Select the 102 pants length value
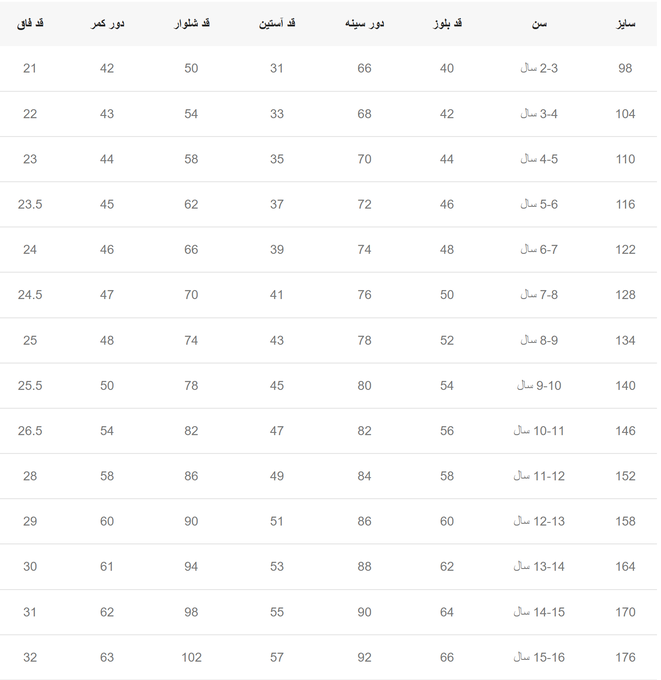This screenshot has height=680, width=661. pyautogui.click(x=191, y=657)
